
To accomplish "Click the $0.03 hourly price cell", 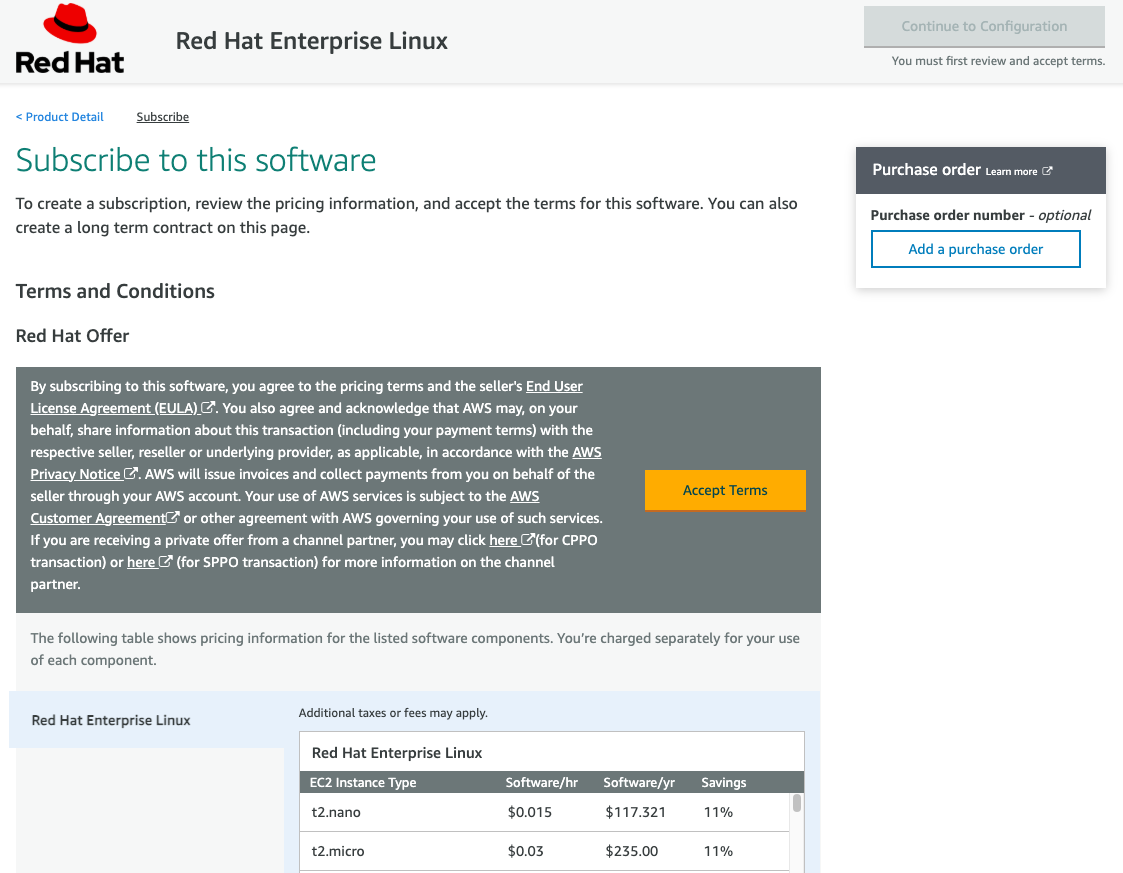I will (x=525, y=851).
